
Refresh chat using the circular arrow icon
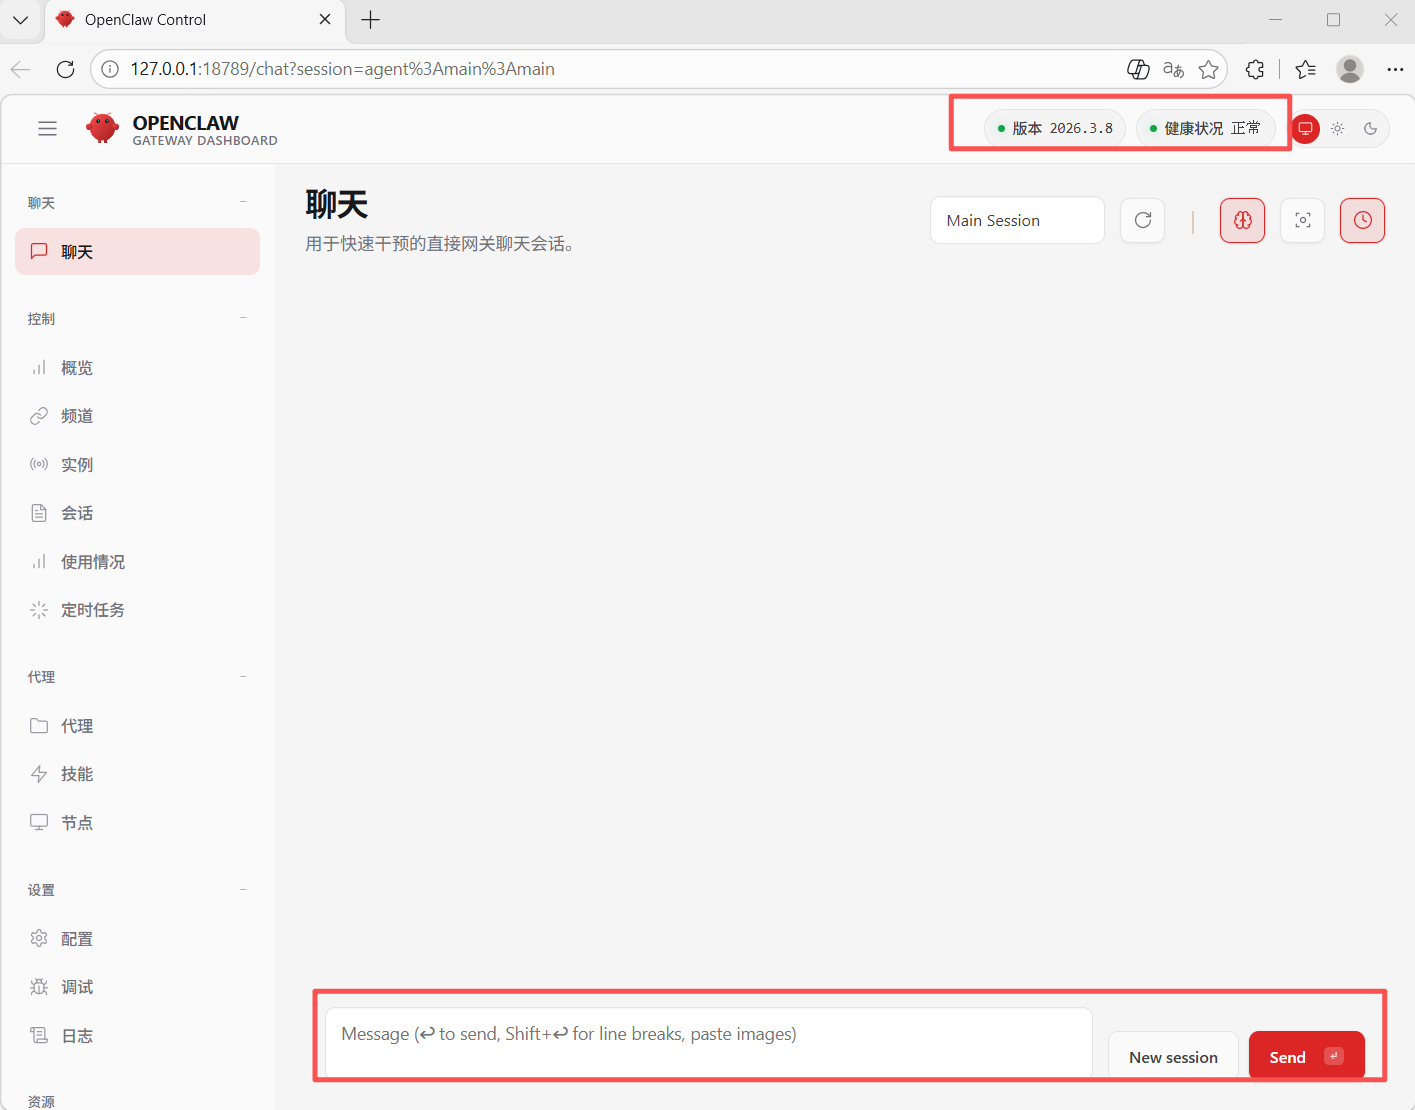coord(1142,220)
